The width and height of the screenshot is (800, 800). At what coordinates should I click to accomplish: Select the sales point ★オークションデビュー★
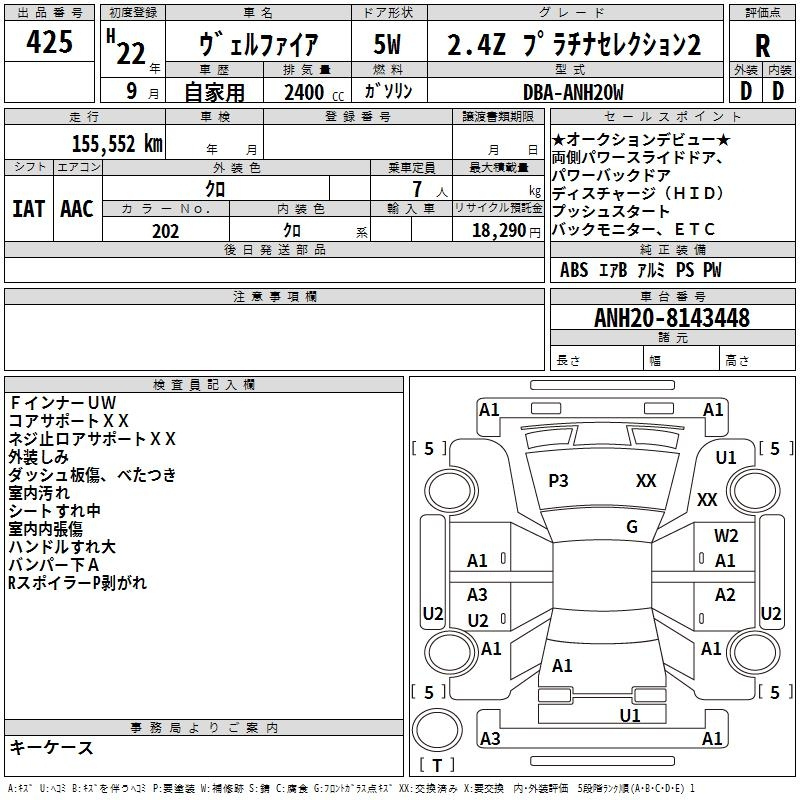click(x=641, y=139)
